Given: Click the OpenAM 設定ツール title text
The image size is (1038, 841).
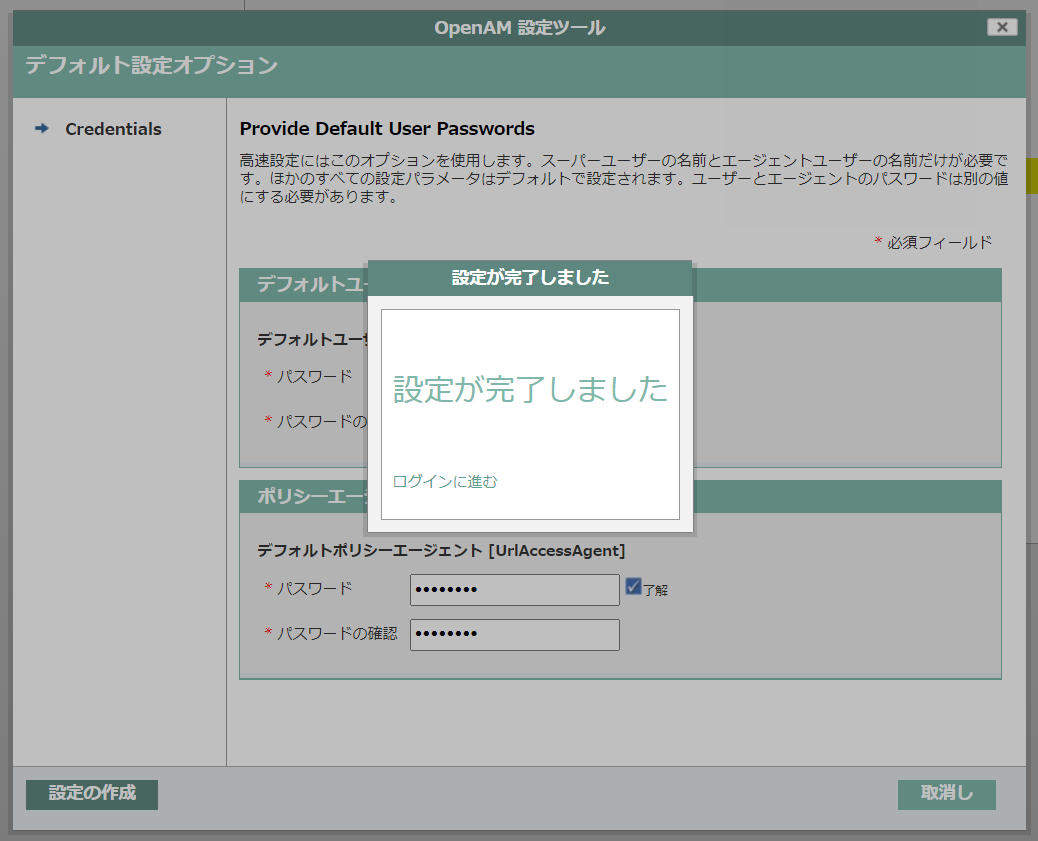Looking at the screenshot, I should [x=520, y=28].
